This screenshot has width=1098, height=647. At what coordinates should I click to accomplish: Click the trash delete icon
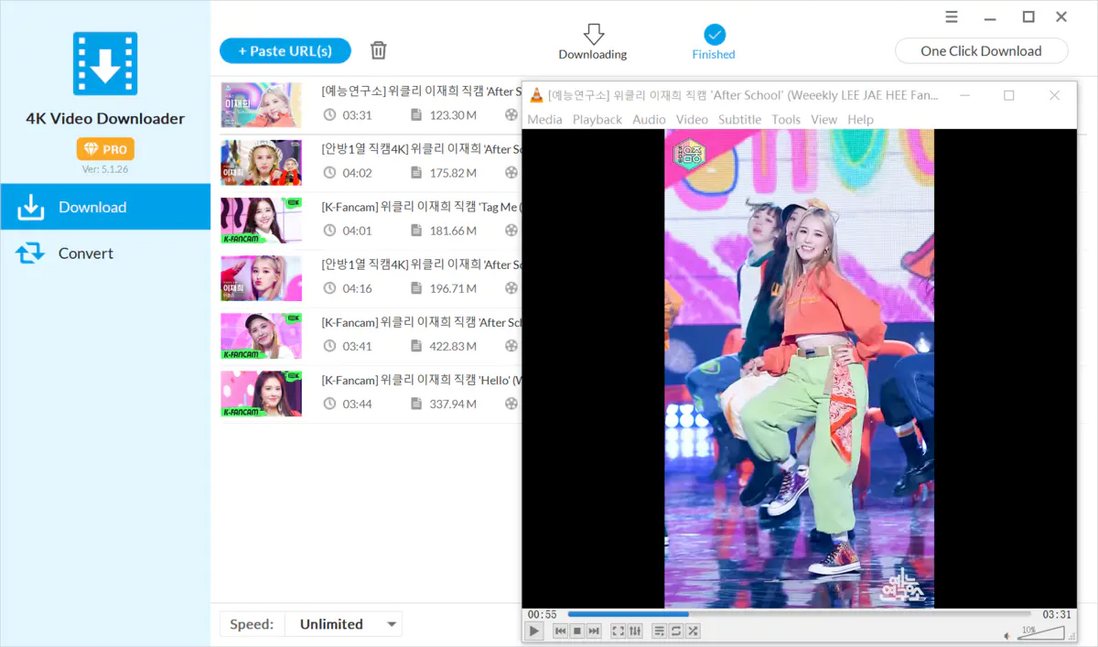(x=378, y=50)
